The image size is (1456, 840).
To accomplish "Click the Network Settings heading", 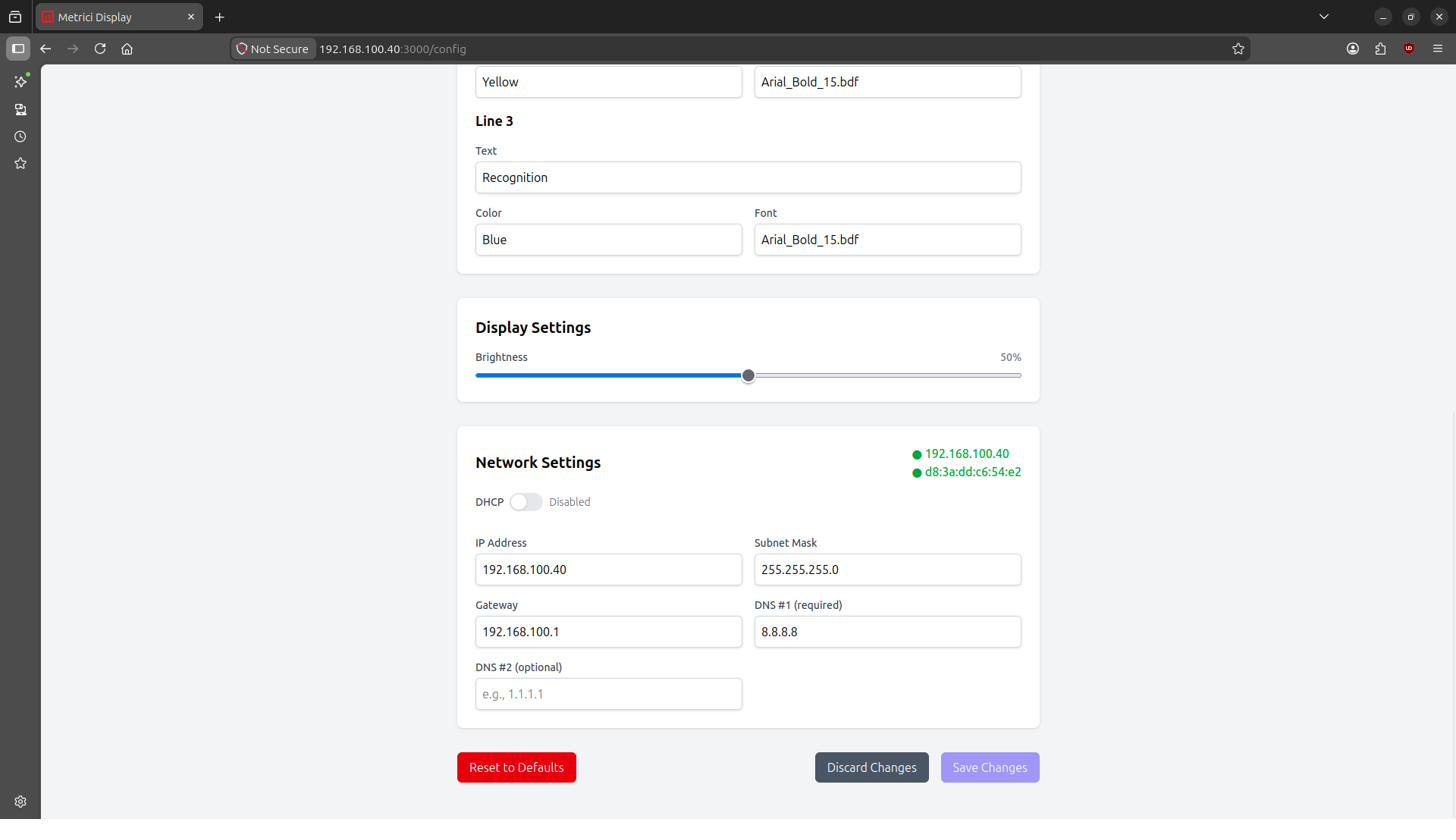I will [x=538, y=463].
